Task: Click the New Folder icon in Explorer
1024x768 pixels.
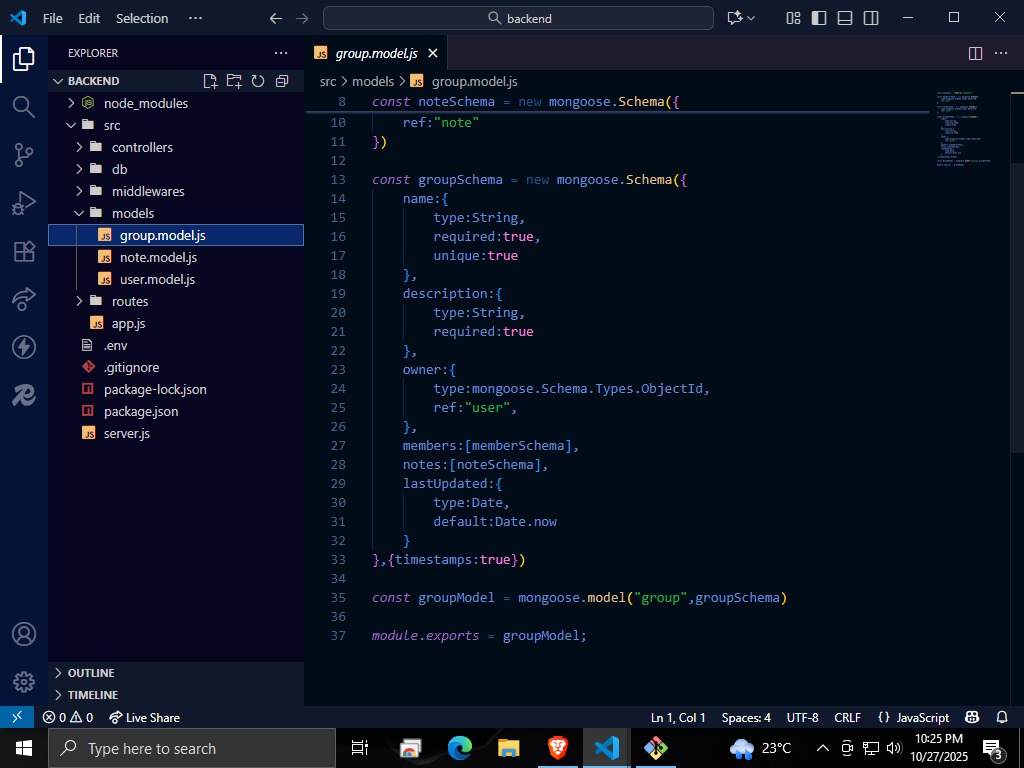Action: coord(233,81)
